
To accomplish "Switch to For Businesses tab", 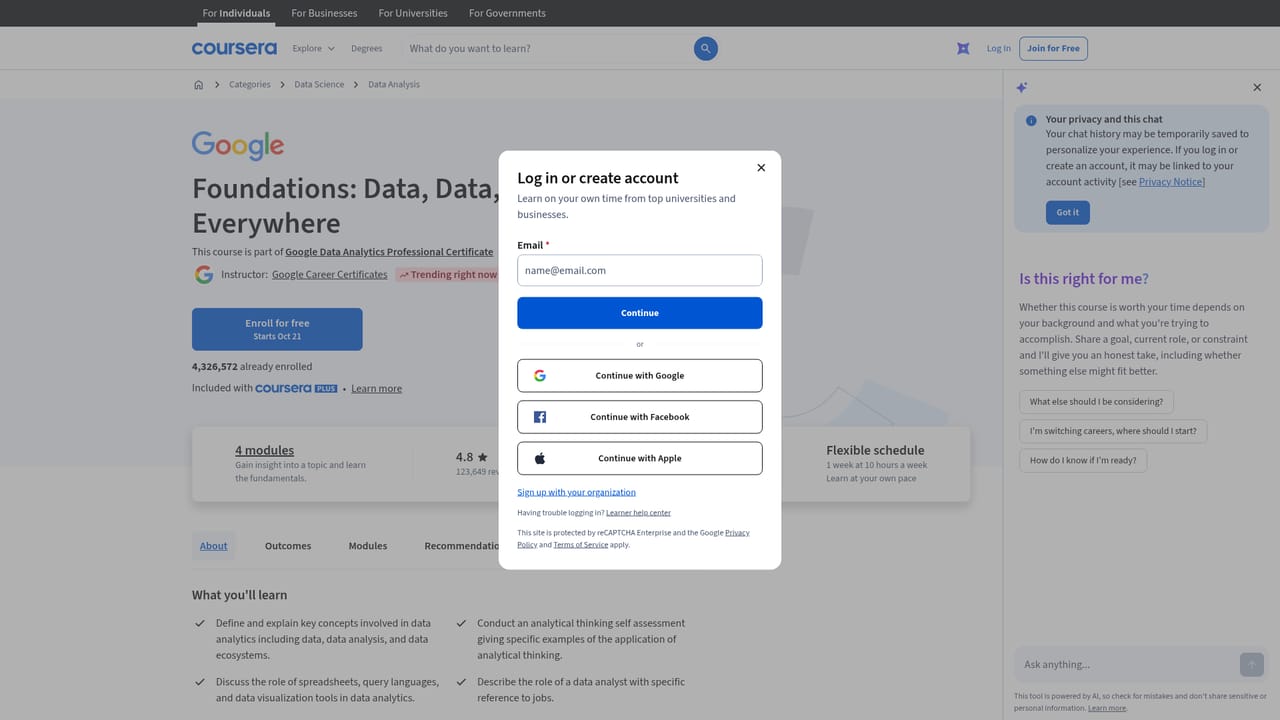I will (324, 13).
